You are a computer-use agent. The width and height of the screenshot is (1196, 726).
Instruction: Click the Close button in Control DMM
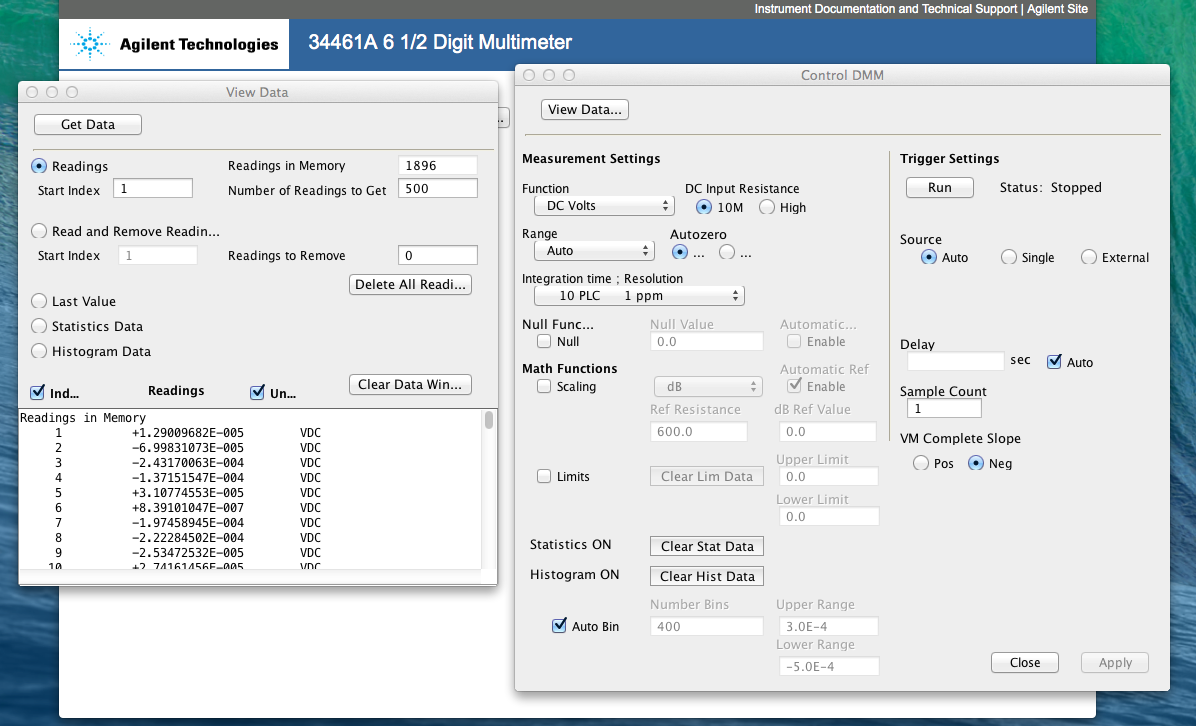(x=1025, y=663)
